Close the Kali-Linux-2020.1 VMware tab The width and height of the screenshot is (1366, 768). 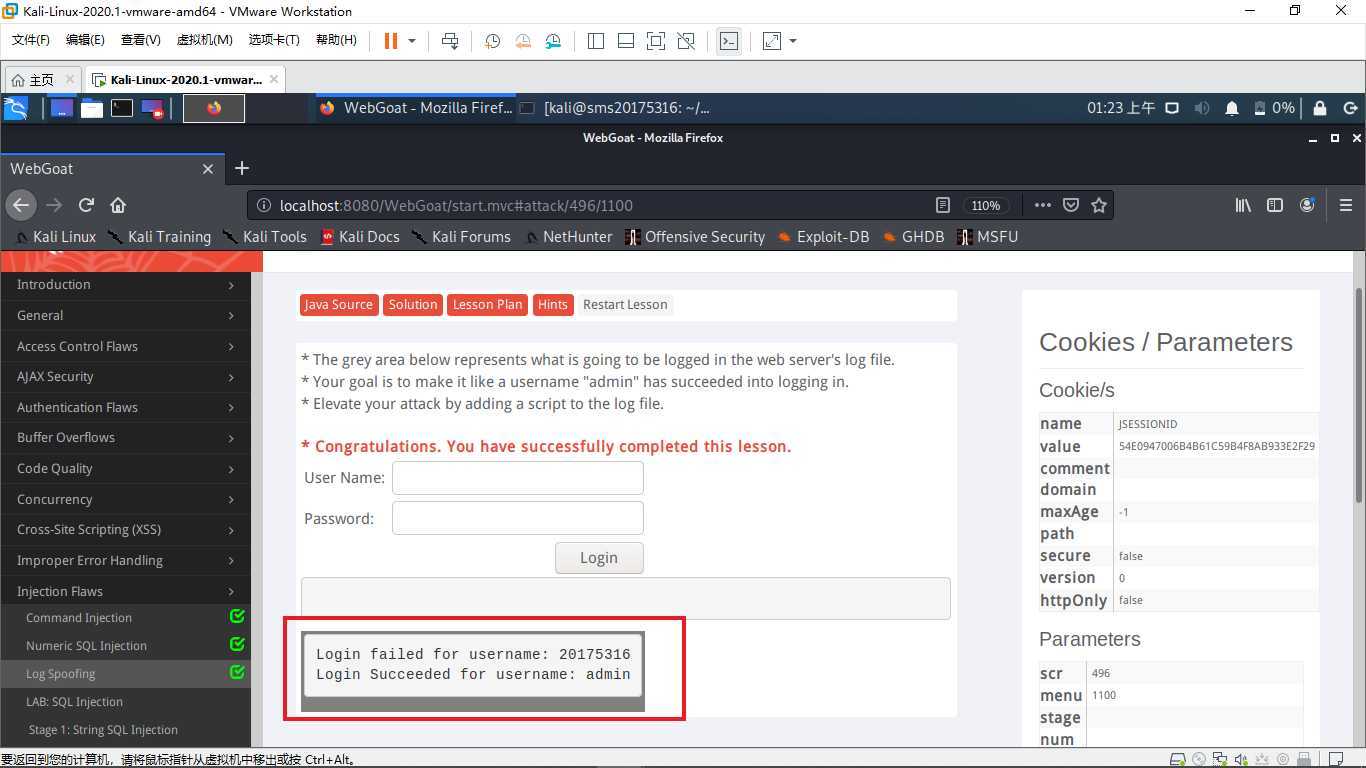click(x=274, y=80)
